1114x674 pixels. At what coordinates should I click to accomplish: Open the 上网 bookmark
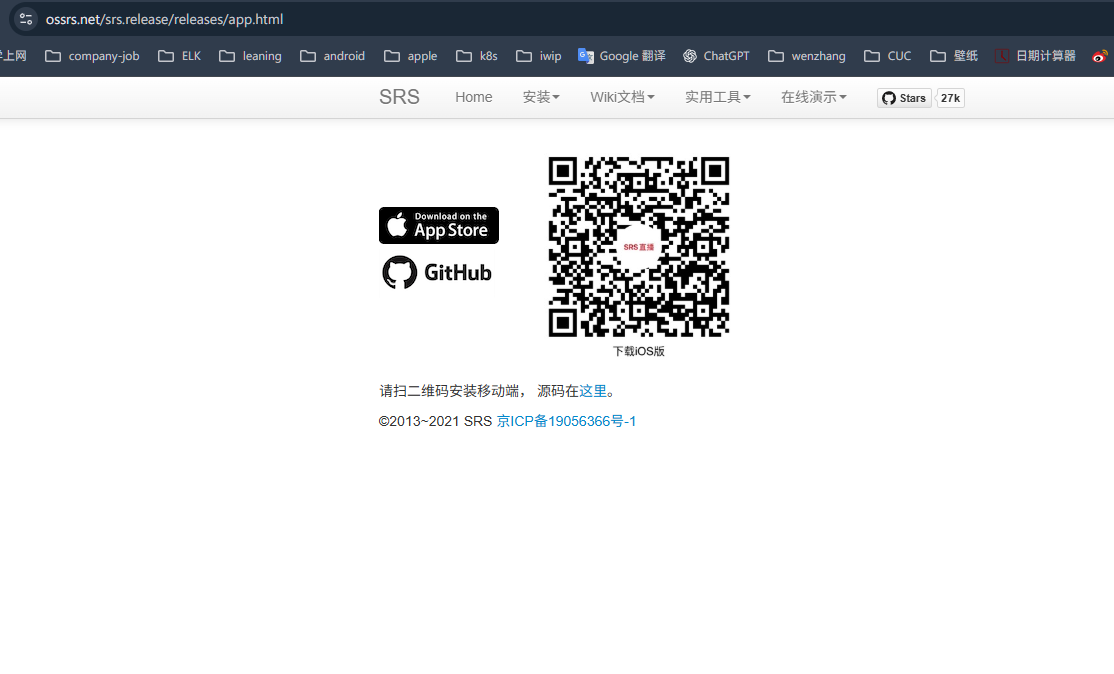click(x=13, y=56)
